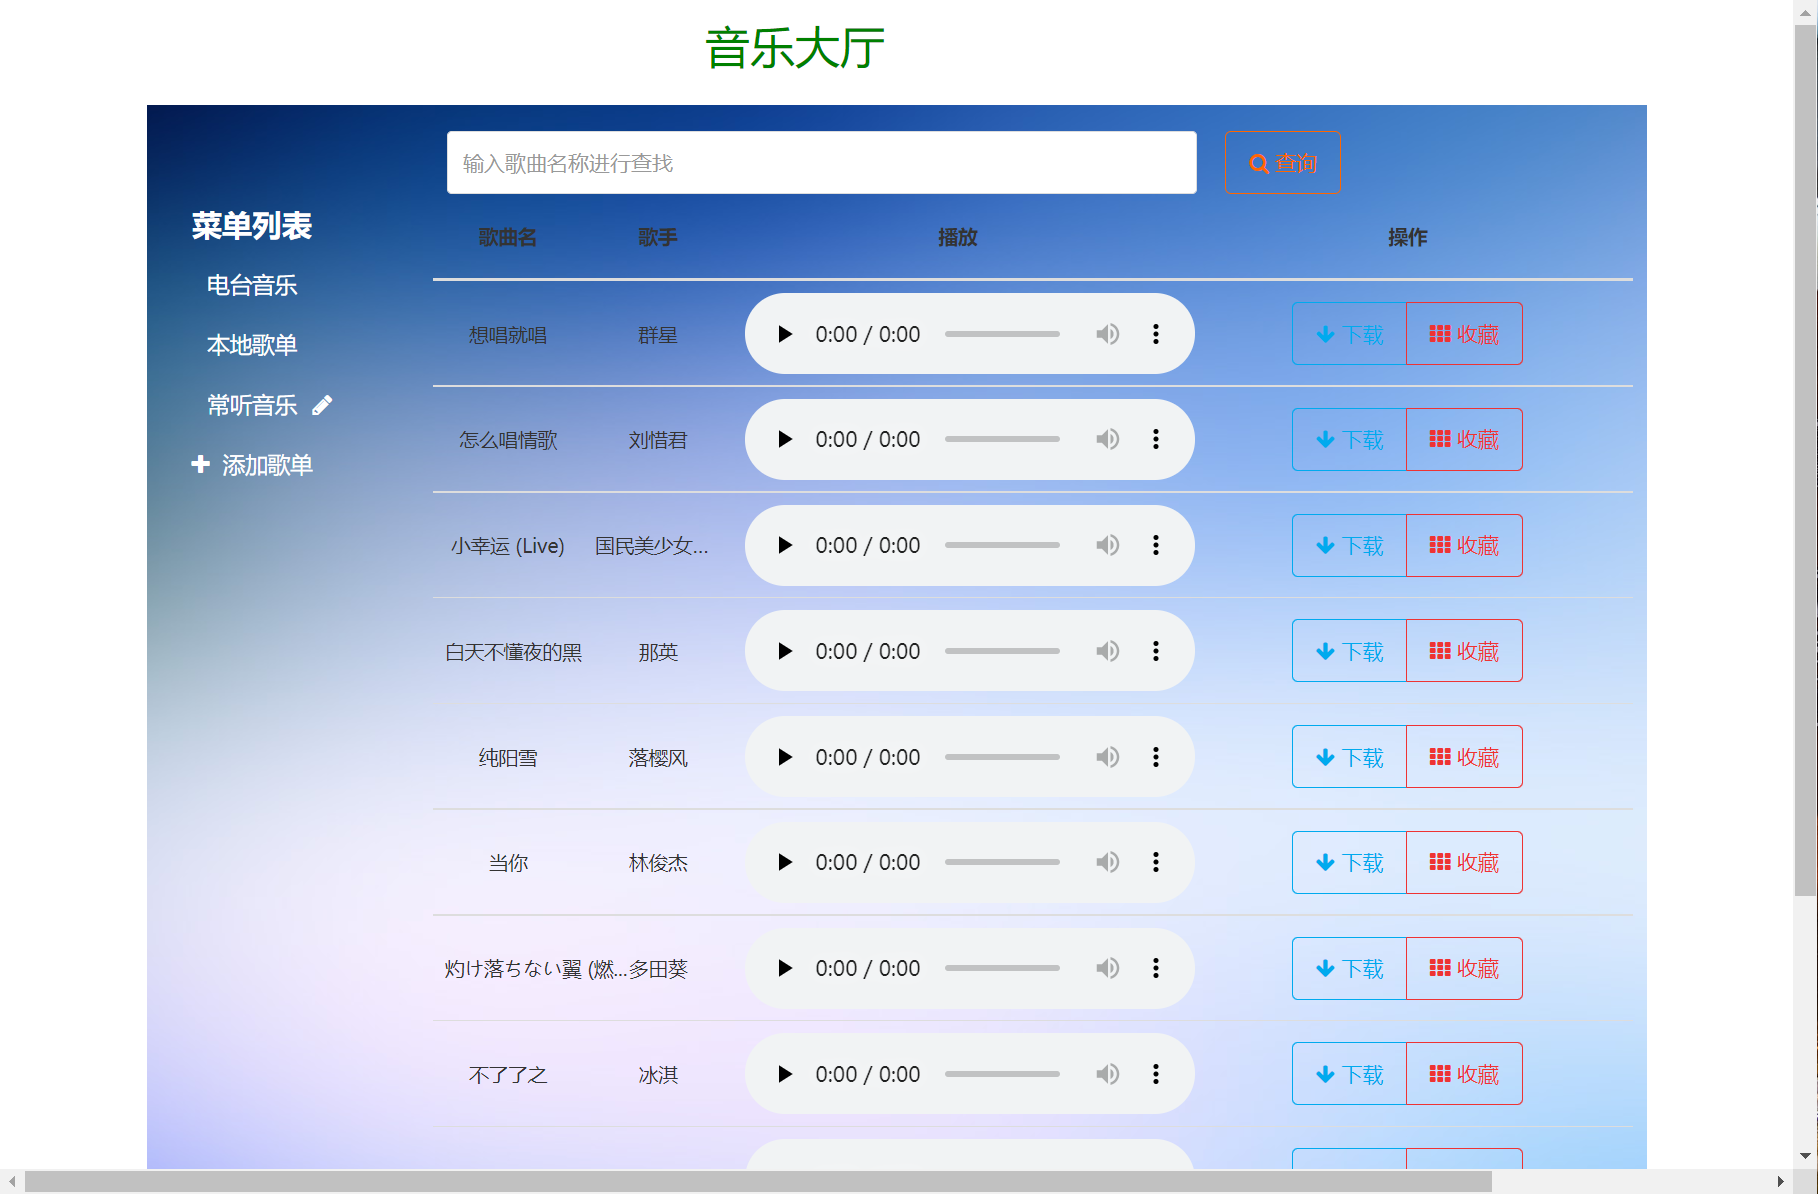The width and height of the screenshot is (1818, 1194).
Task: Toggle playback of 不了了之
Action: coord(785,1074)
